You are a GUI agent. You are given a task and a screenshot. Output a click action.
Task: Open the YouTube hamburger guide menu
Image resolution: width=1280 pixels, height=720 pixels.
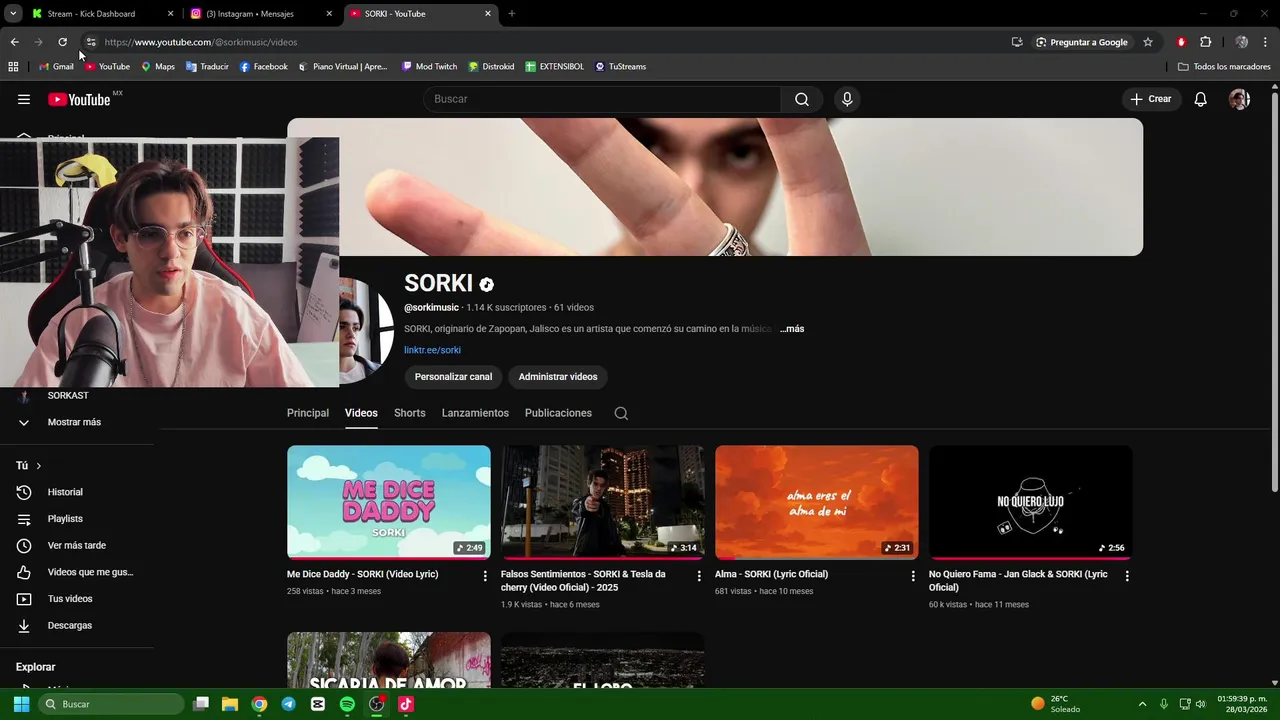24,99
